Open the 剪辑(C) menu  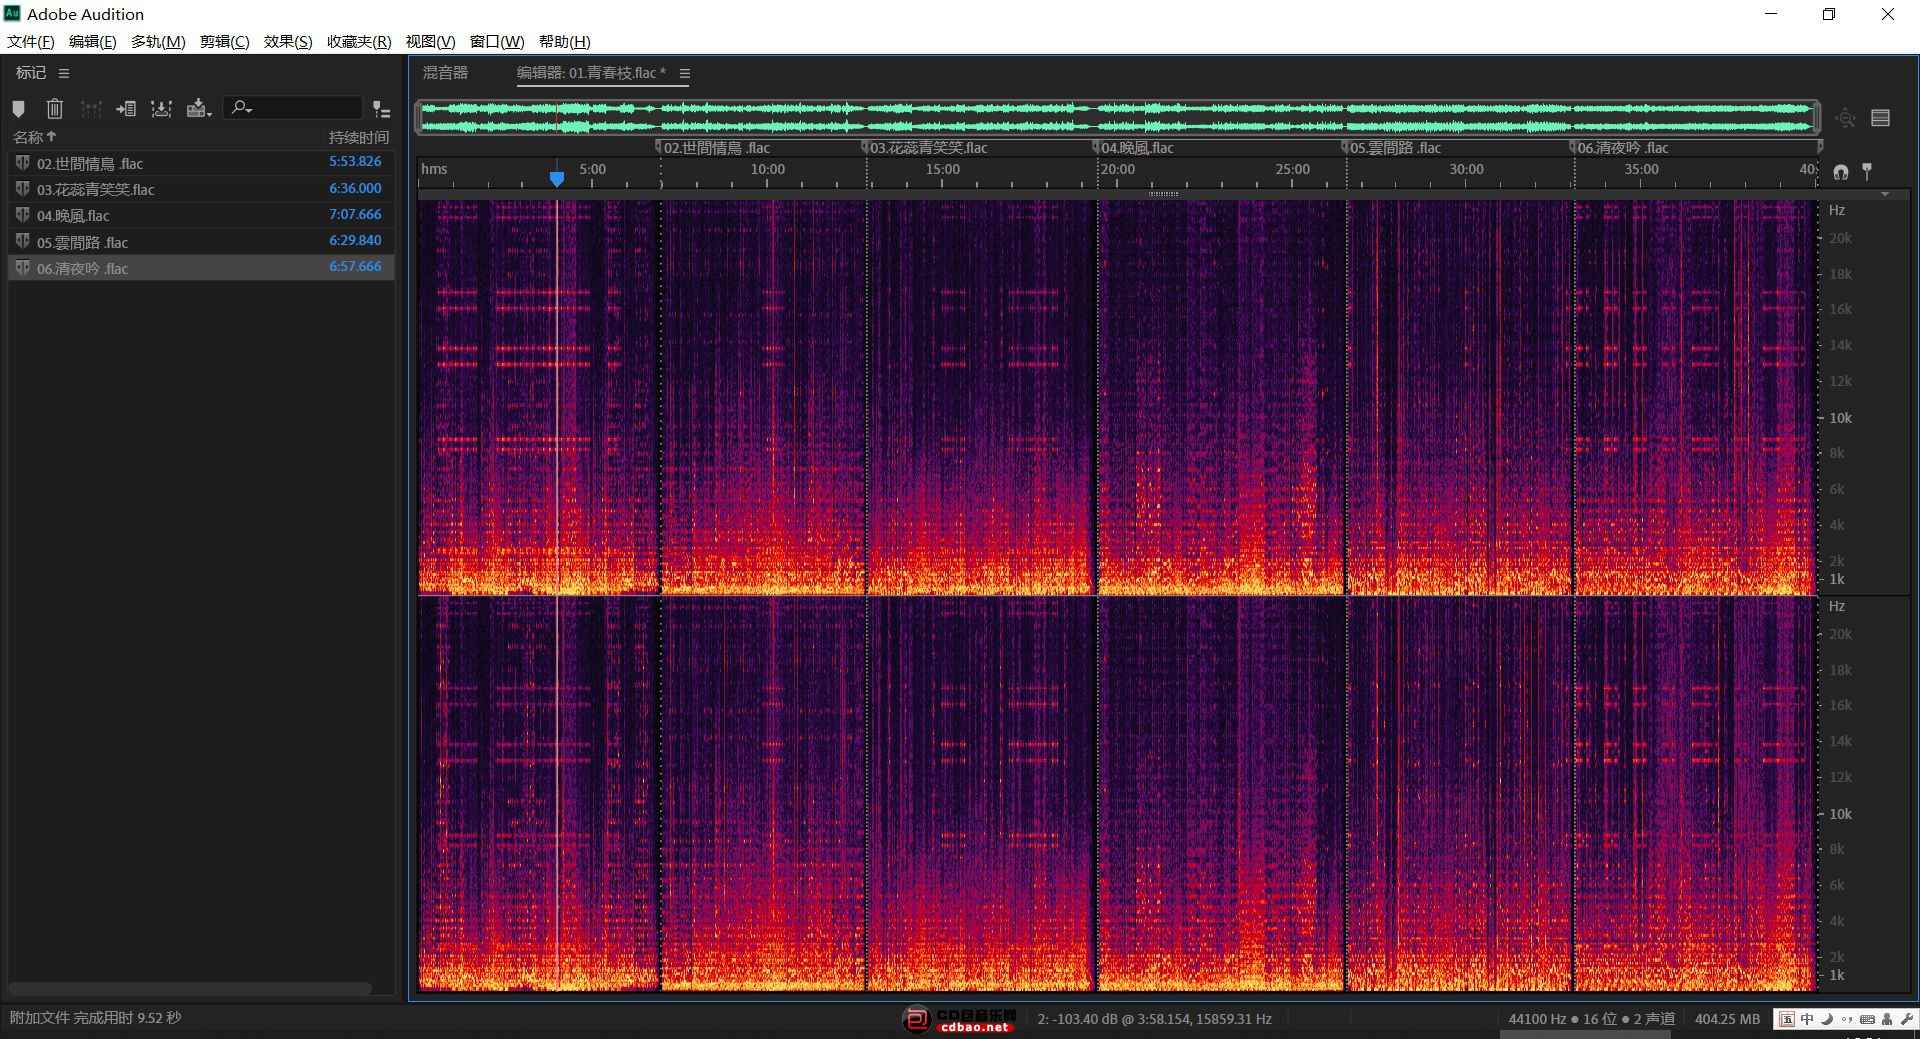[x=224, y=42]
